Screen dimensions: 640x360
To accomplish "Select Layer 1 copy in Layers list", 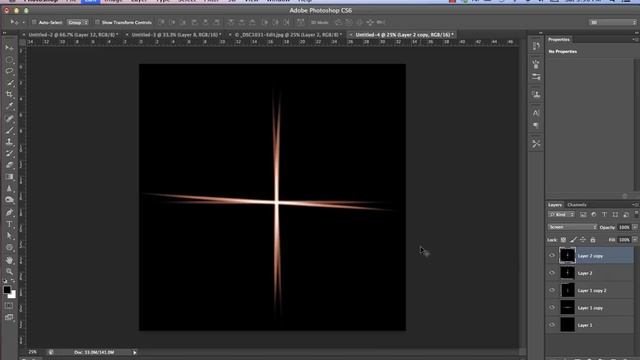I will click(x=590, y=308).
